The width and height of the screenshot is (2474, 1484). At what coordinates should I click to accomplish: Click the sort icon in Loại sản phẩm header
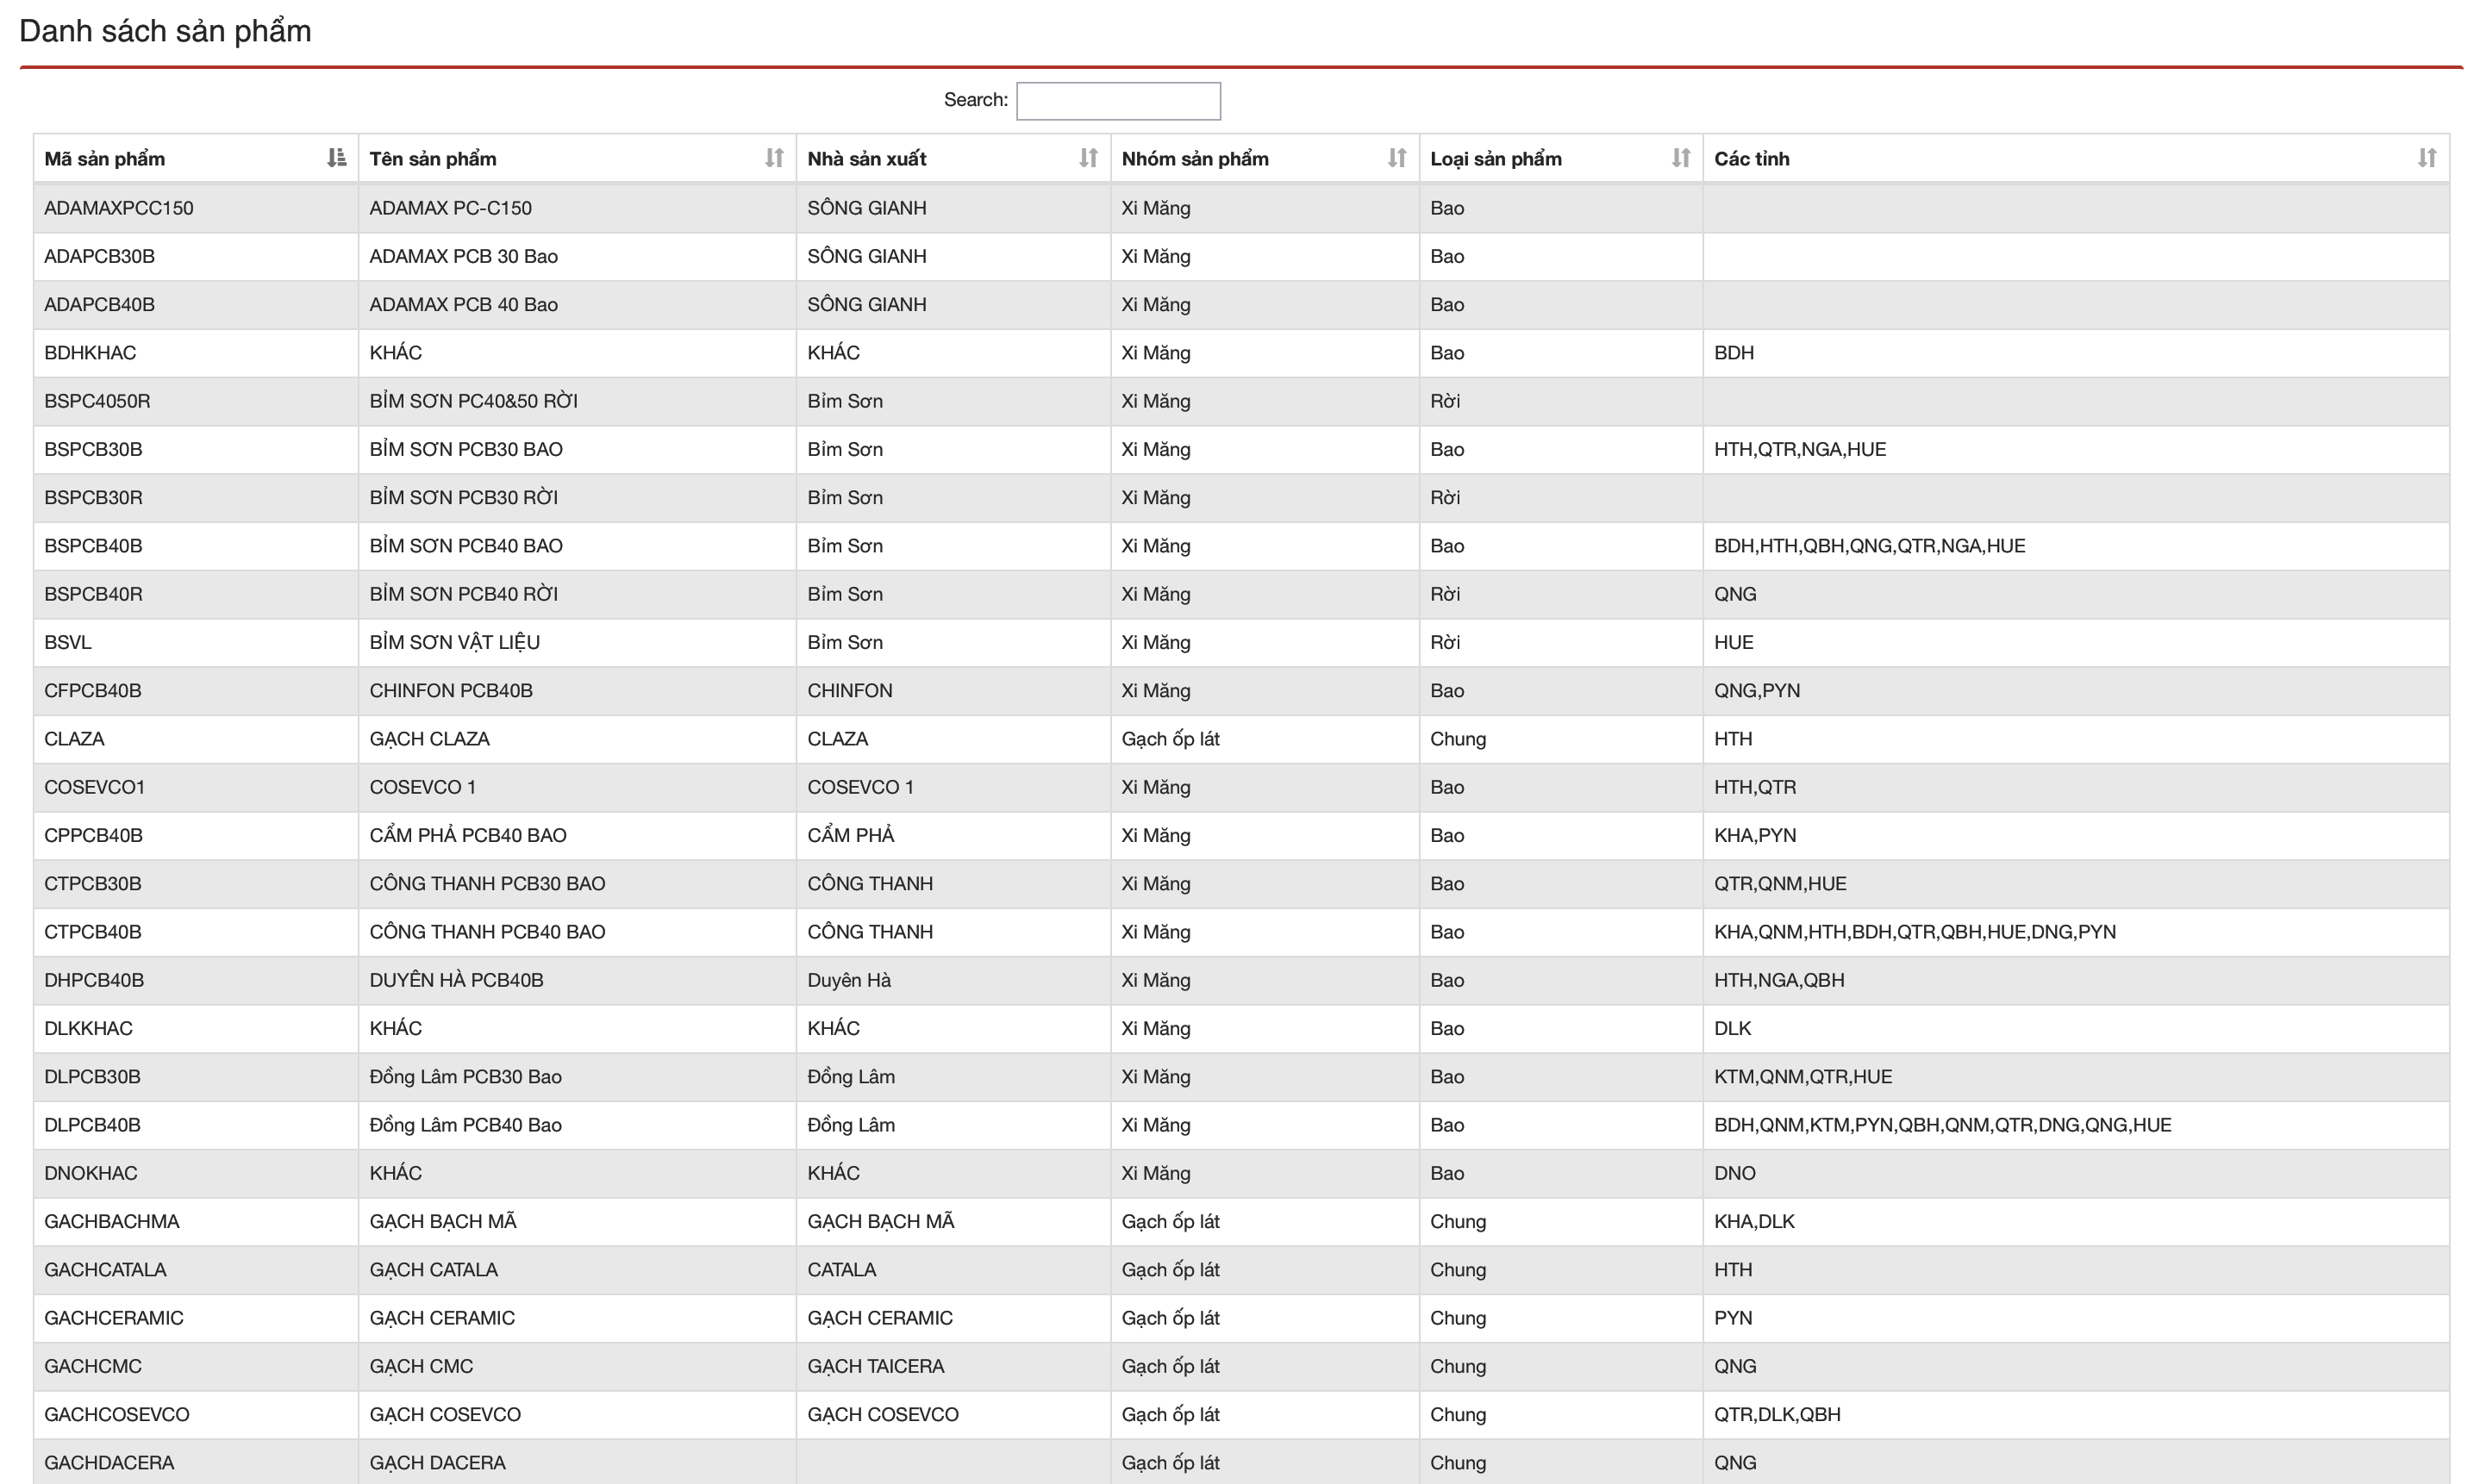click(x=1681, y=158)
